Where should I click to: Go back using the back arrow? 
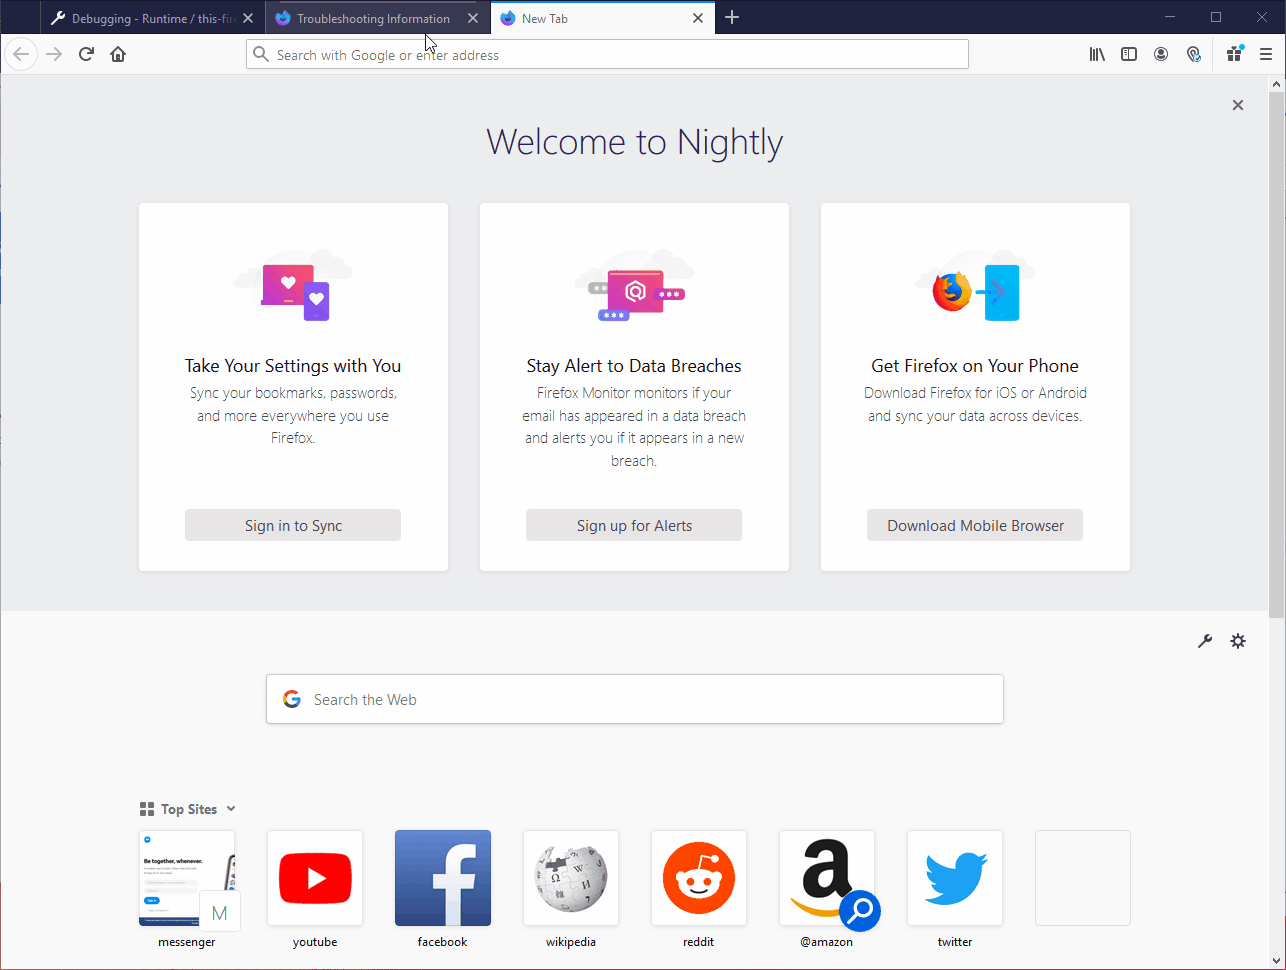pyautogui.click(x=21, y=54)
